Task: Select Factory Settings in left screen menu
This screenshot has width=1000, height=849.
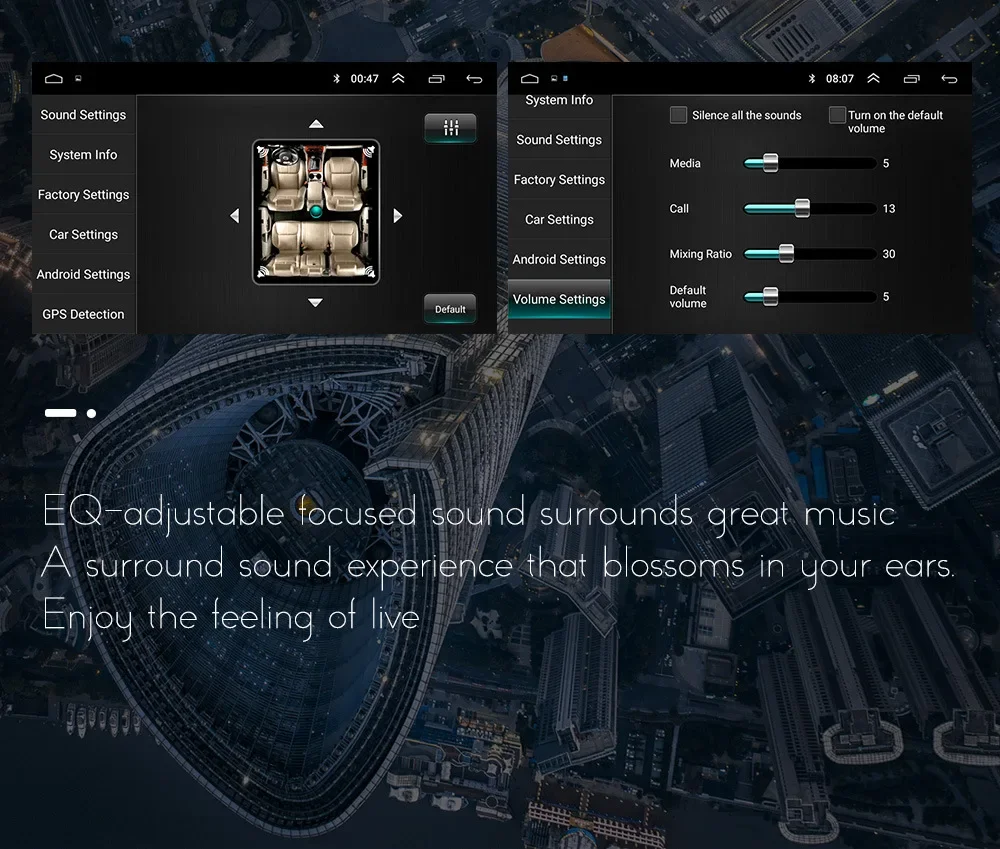Action: tap(84, 195)
